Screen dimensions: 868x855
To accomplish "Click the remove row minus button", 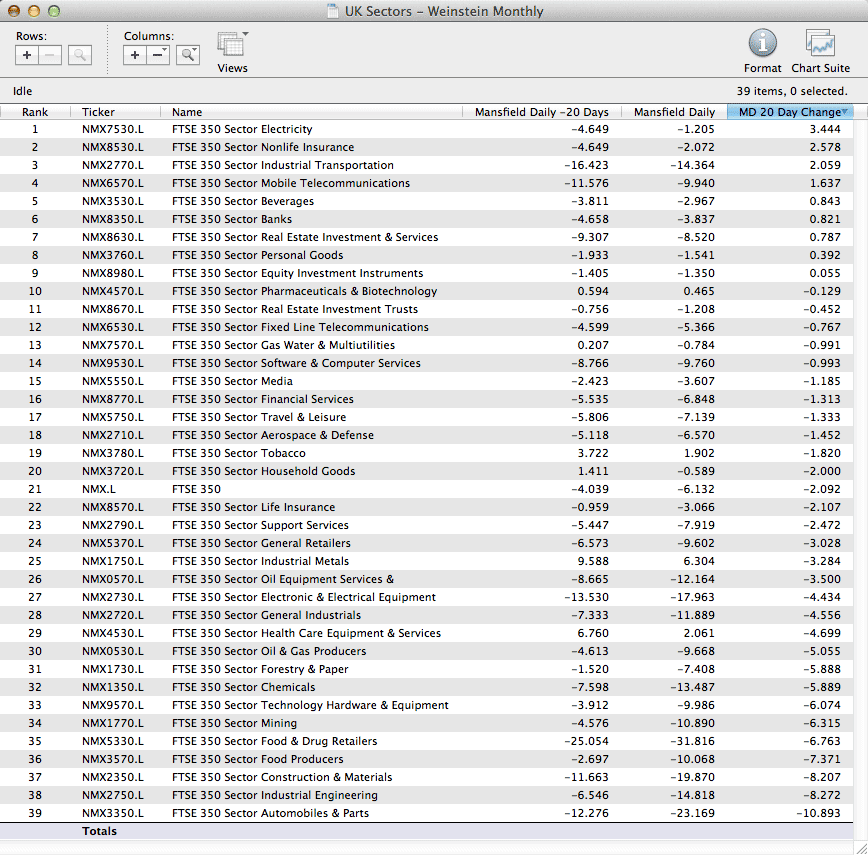I will 50,55.
